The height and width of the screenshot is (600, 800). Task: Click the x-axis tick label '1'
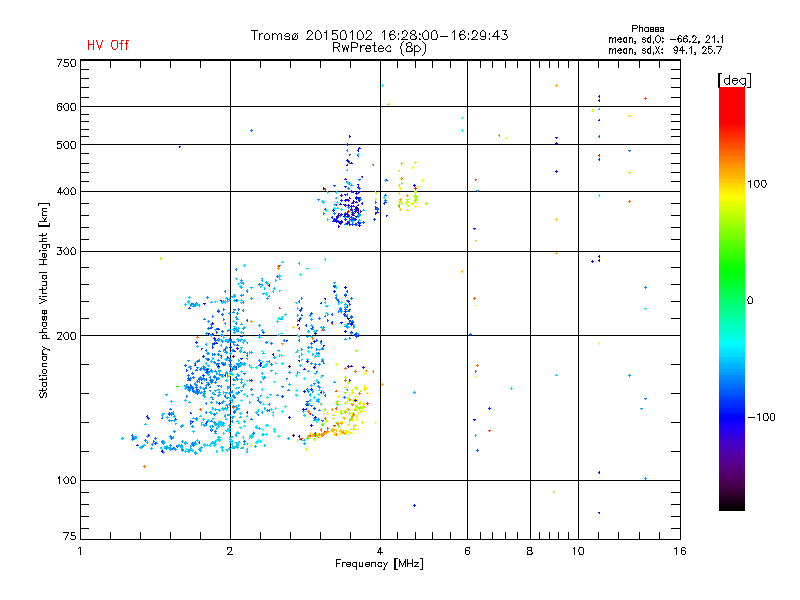(80, 551)
